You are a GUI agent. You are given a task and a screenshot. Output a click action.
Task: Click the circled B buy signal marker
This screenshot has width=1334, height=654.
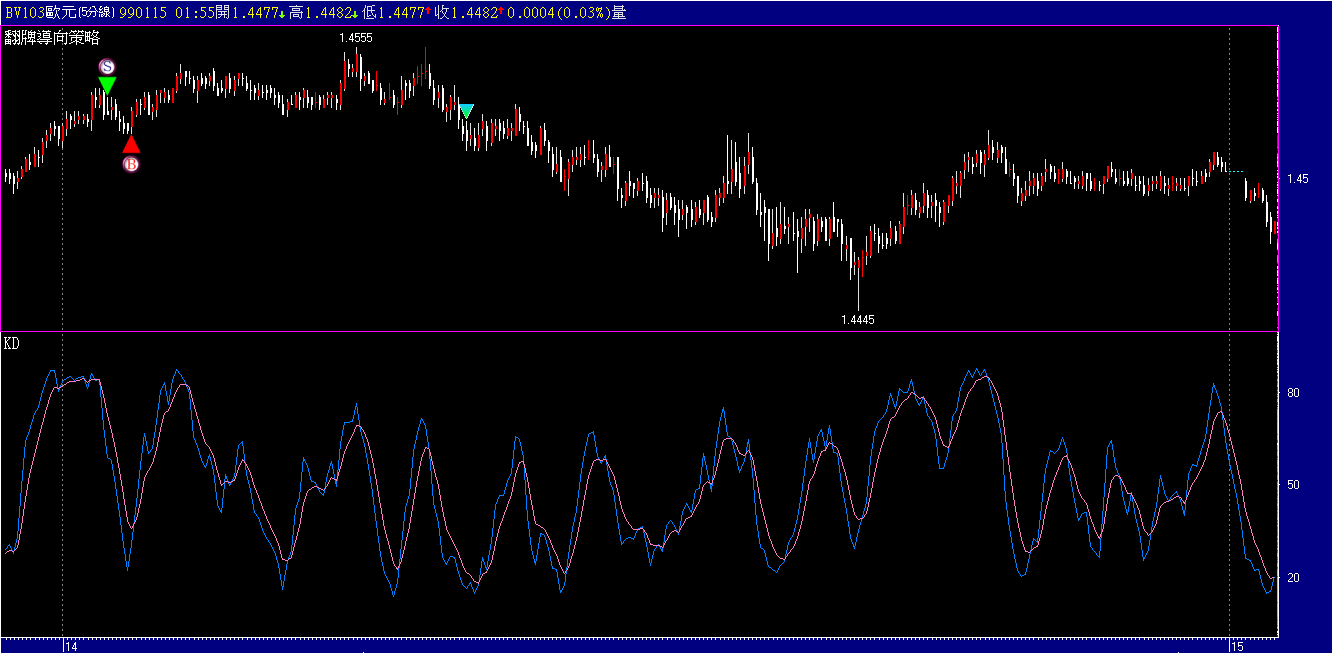click(x=131, y=164)
